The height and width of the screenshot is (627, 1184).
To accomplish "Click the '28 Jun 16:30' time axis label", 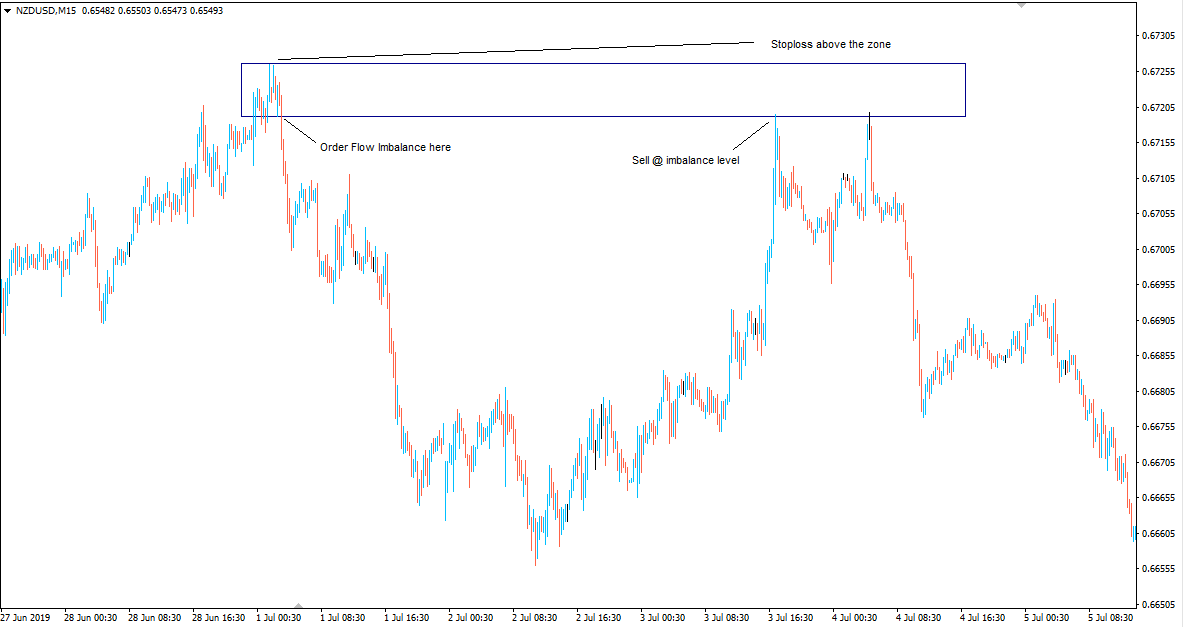I will tap(219, 618).
